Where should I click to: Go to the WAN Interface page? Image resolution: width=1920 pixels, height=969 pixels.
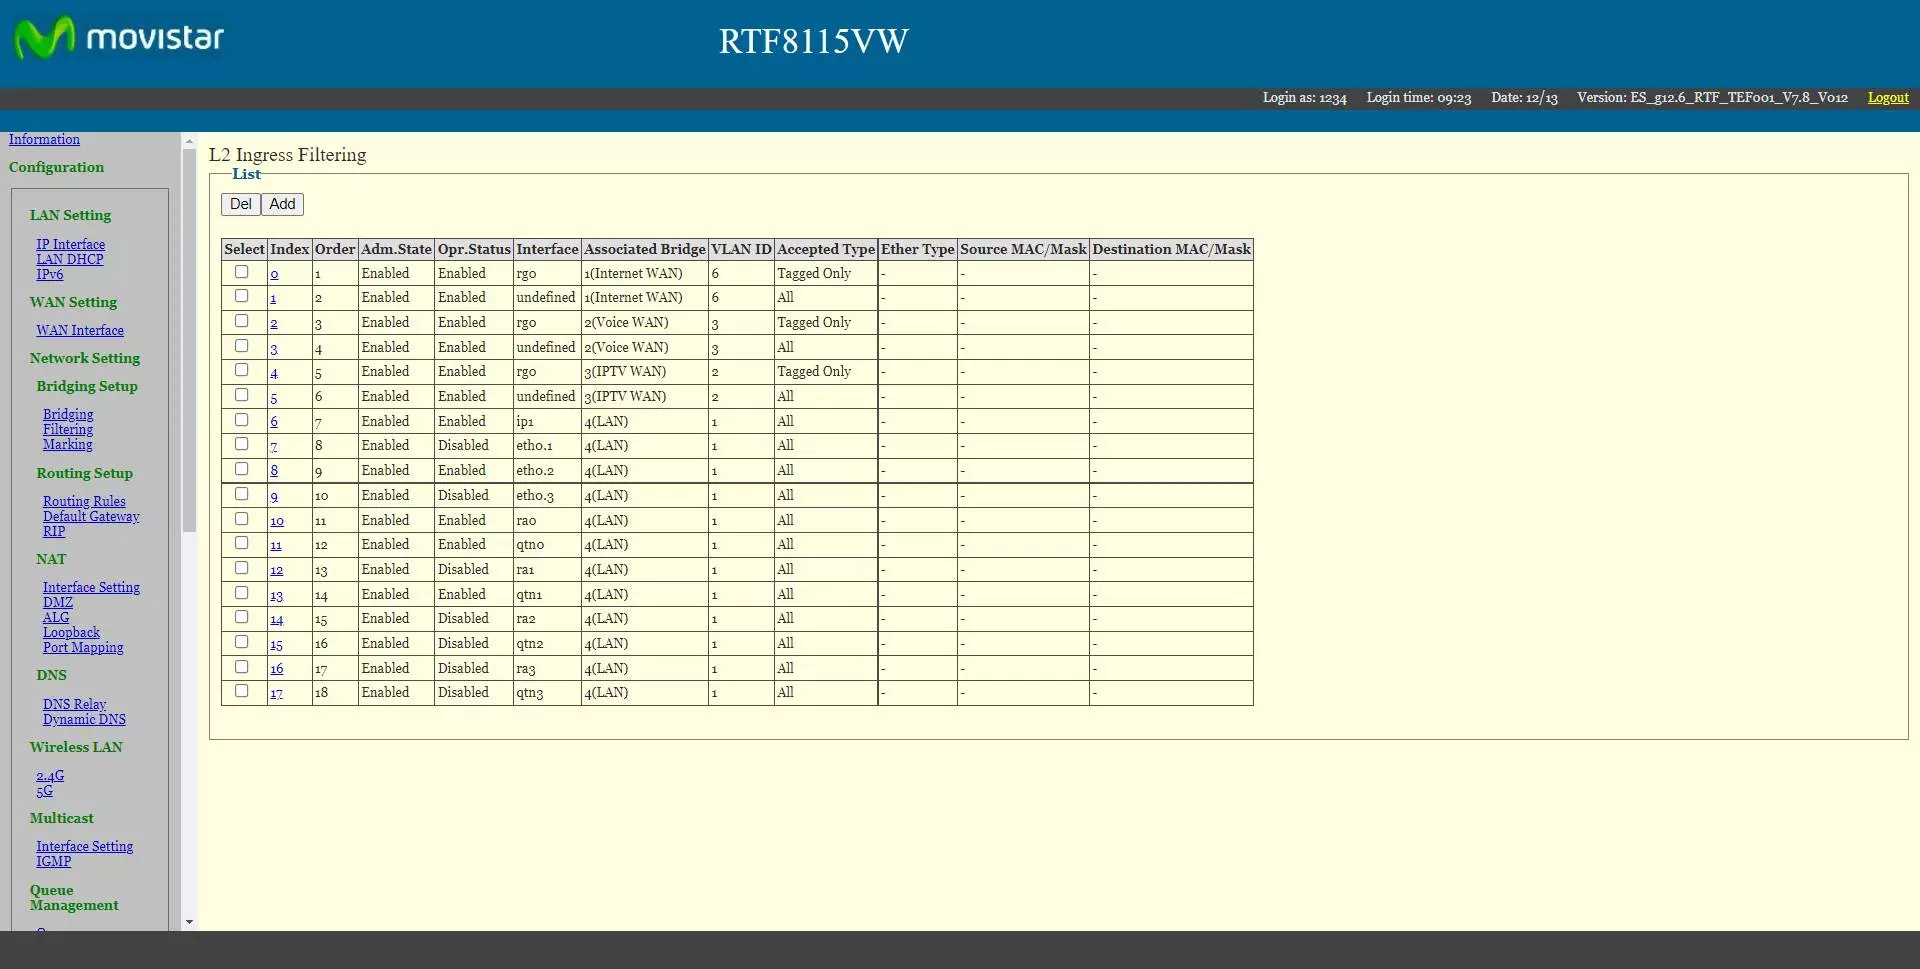(x=80, y=331)
